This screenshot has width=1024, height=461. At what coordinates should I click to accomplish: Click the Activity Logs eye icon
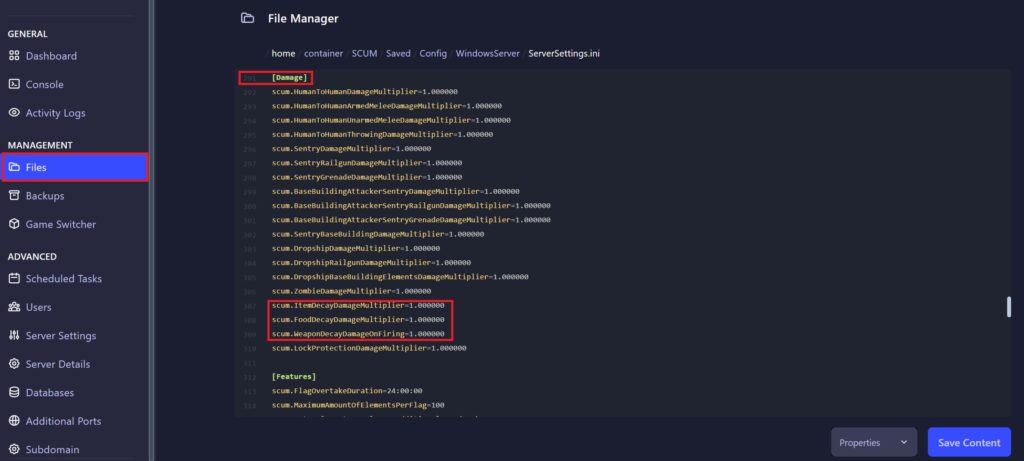14,113
